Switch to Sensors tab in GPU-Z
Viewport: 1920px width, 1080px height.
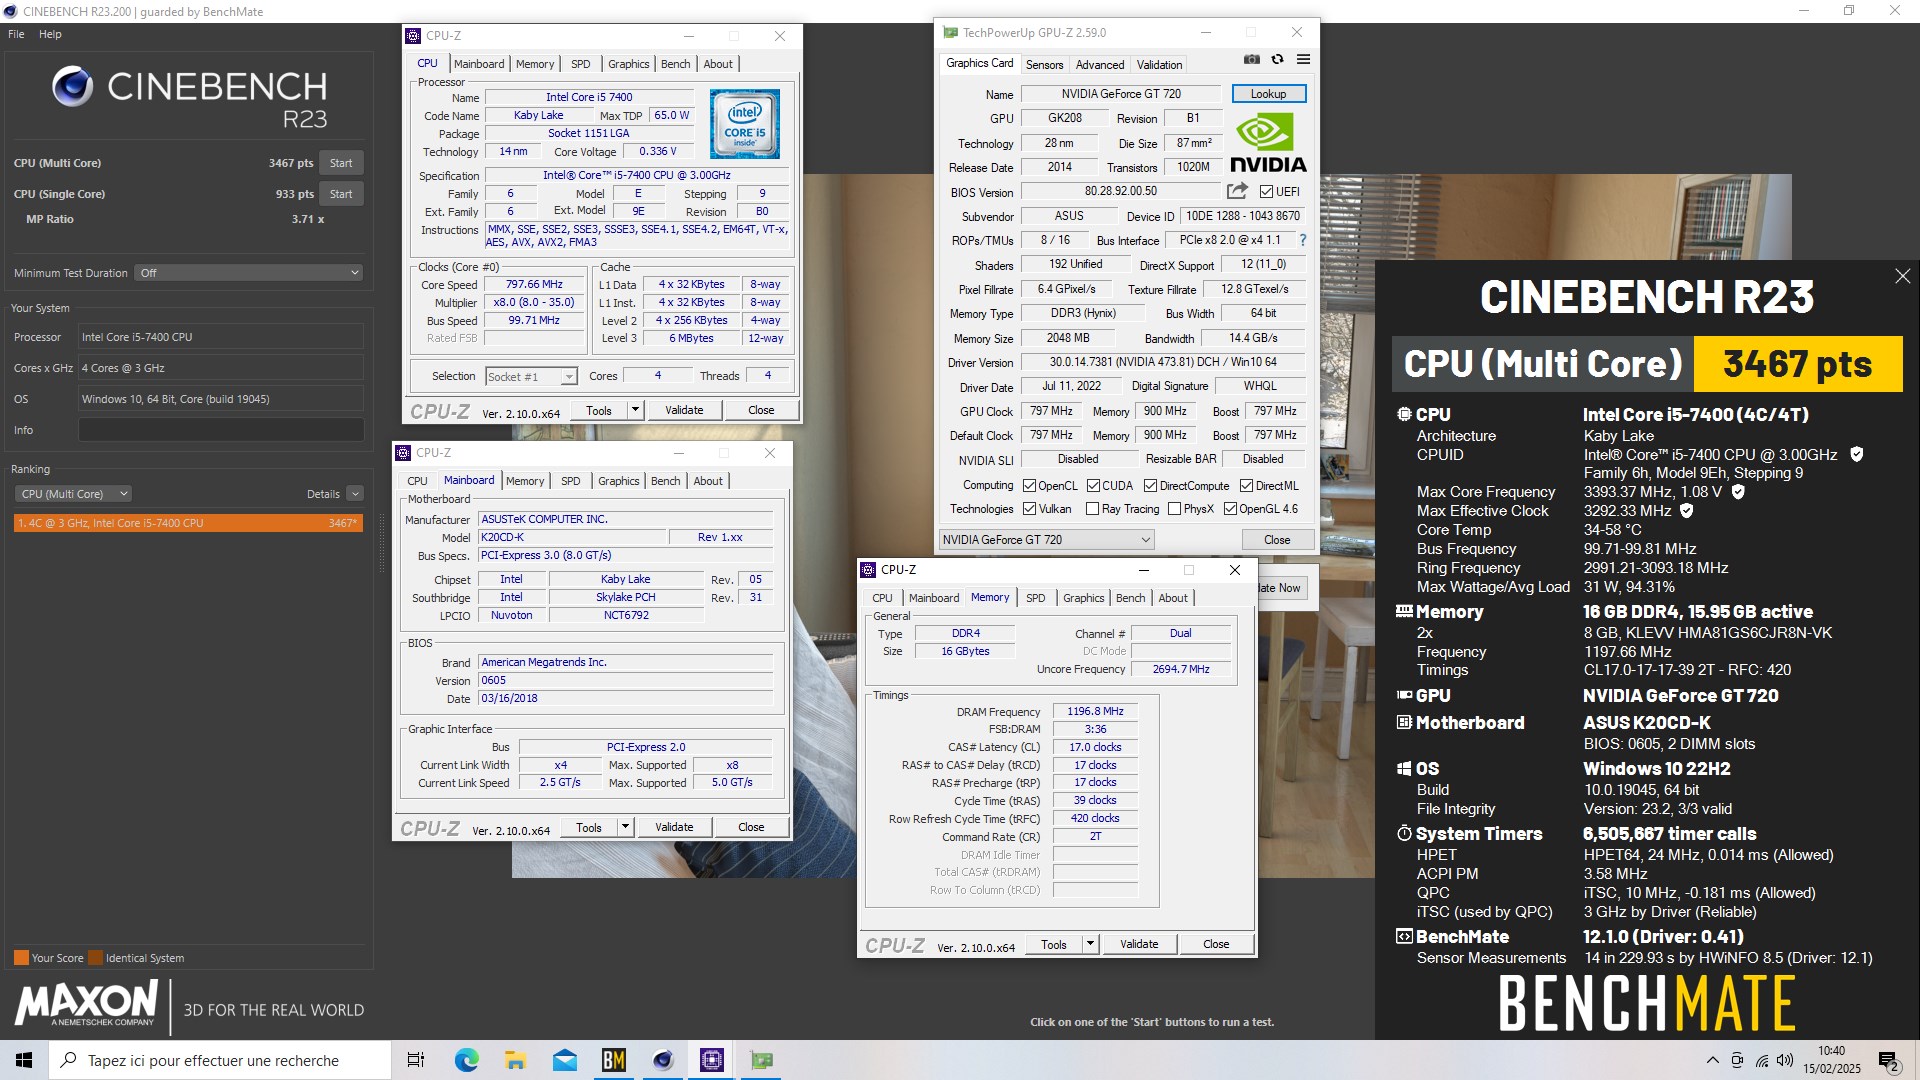click(x=1044, y=65)
